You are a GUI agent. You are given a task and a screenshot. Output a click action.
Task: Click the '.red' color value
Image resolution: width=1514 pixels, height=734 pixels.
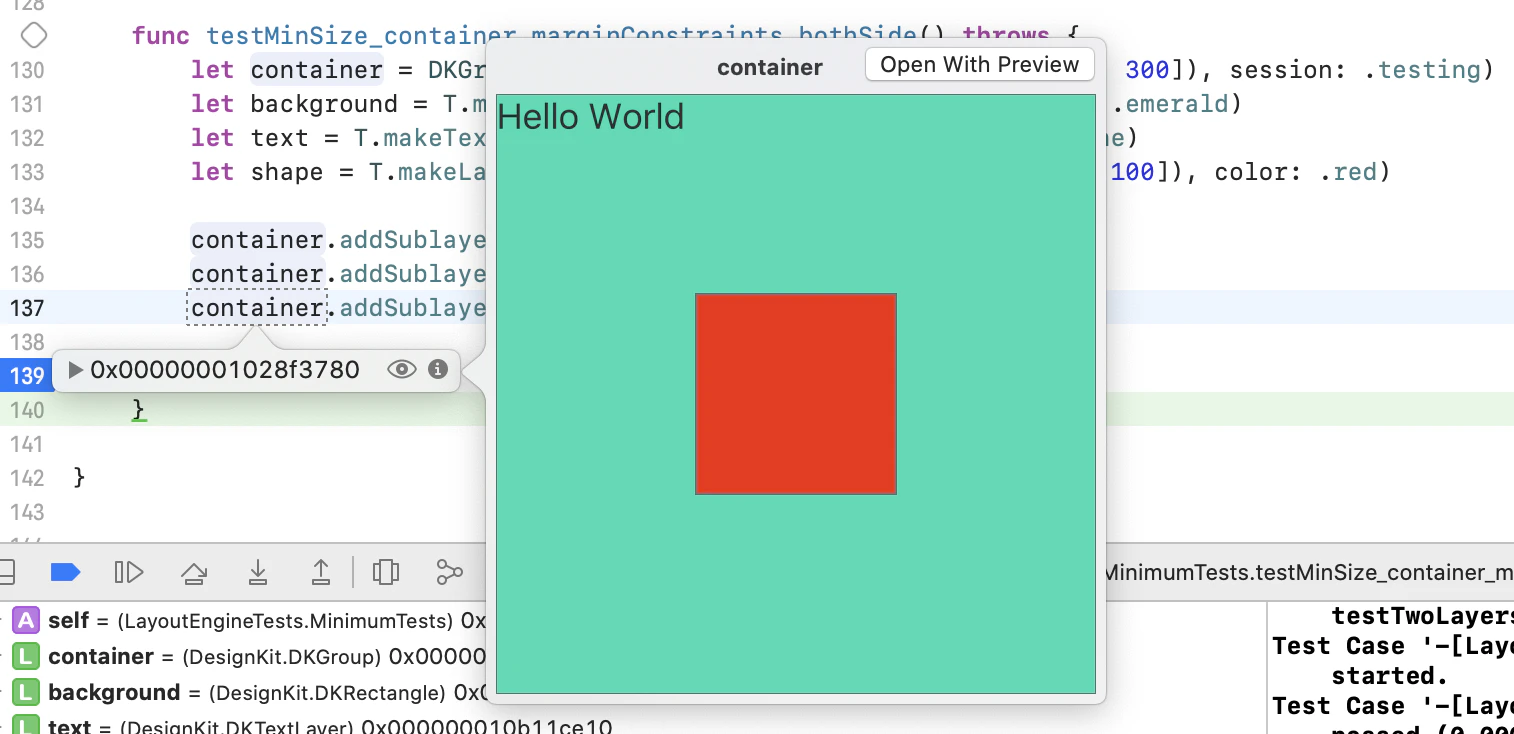(1347, 172)
